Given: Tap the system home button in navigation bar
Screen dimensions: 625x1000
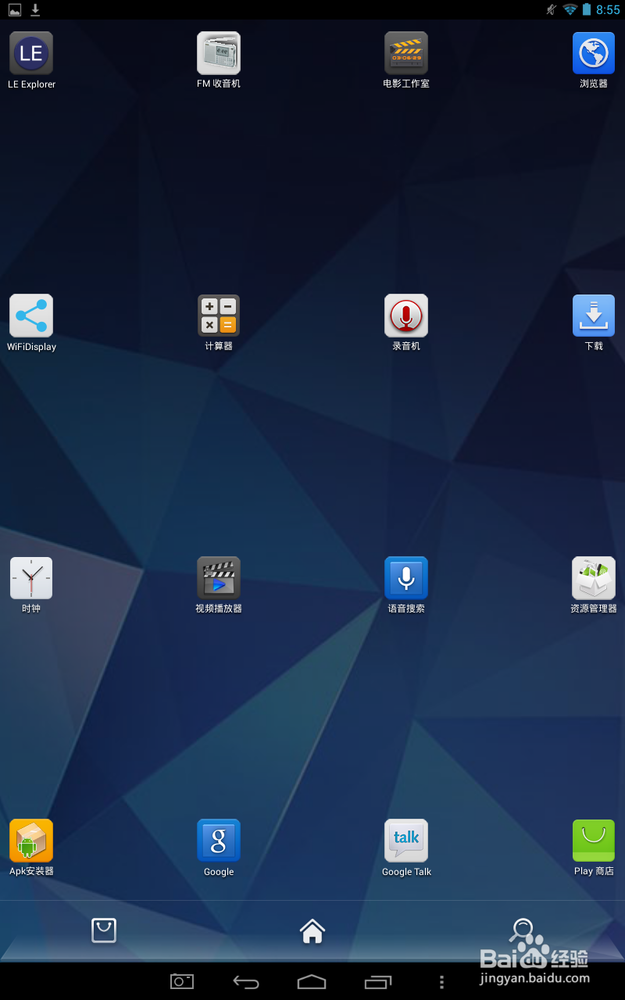Looking at the screenshot, I should (312, 982).
